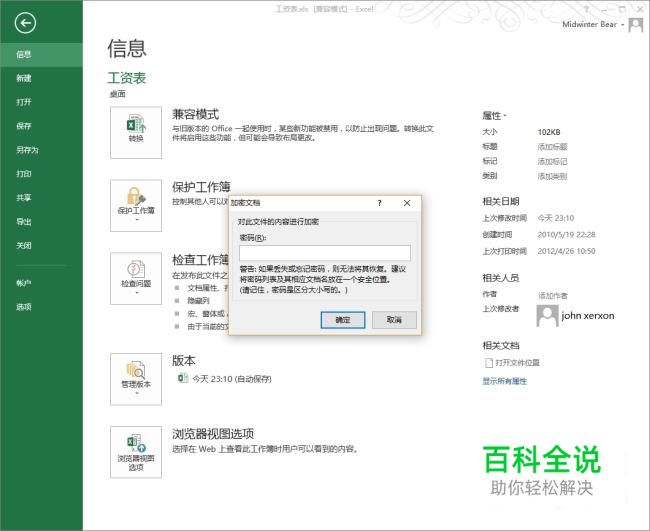
Task: Select the 信息 (Info) menu item
Action: click(x=41, y=54)
